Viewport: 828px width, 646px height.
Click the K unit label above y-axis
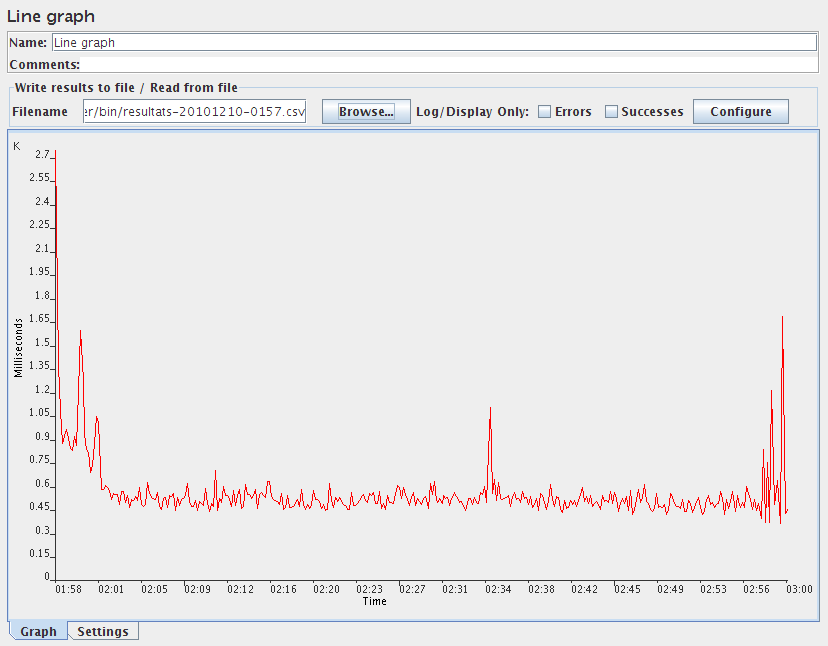pos(17,146)
